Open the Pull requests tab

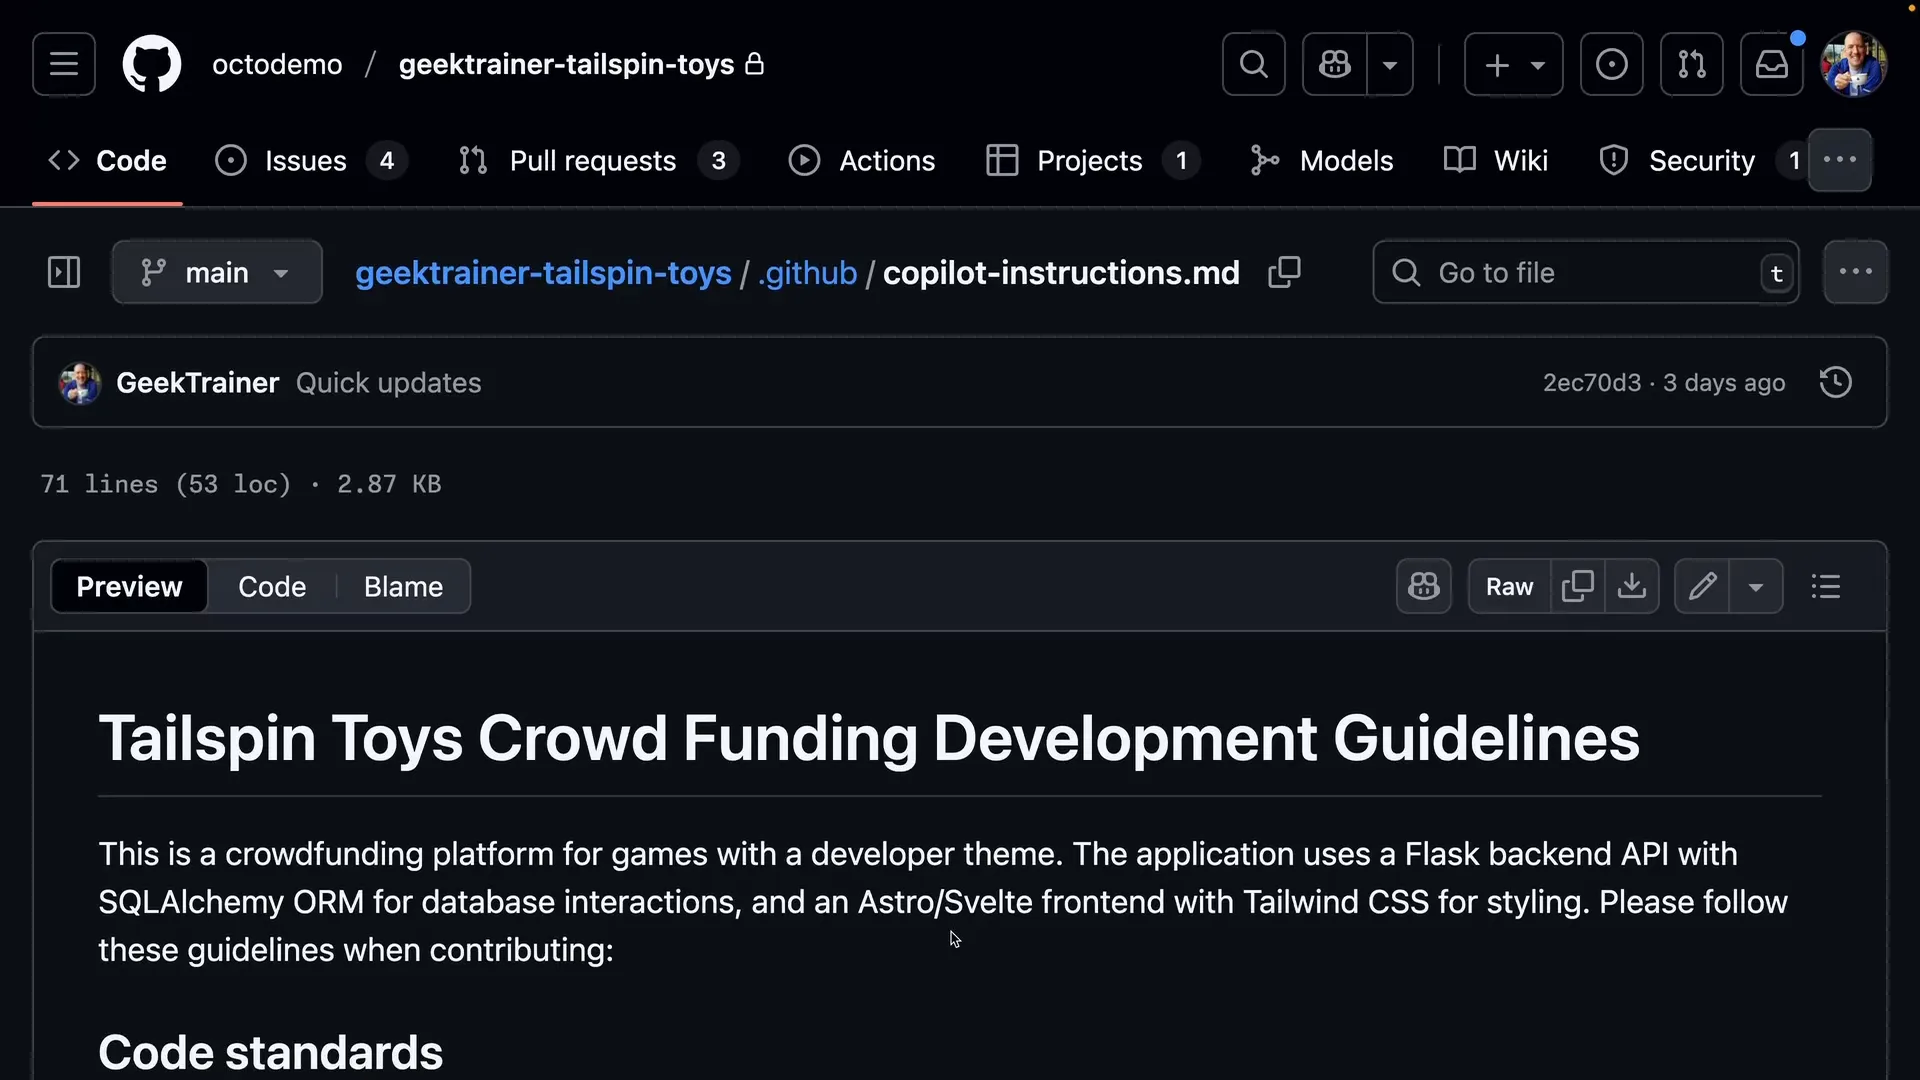click(x=598, y=161)
